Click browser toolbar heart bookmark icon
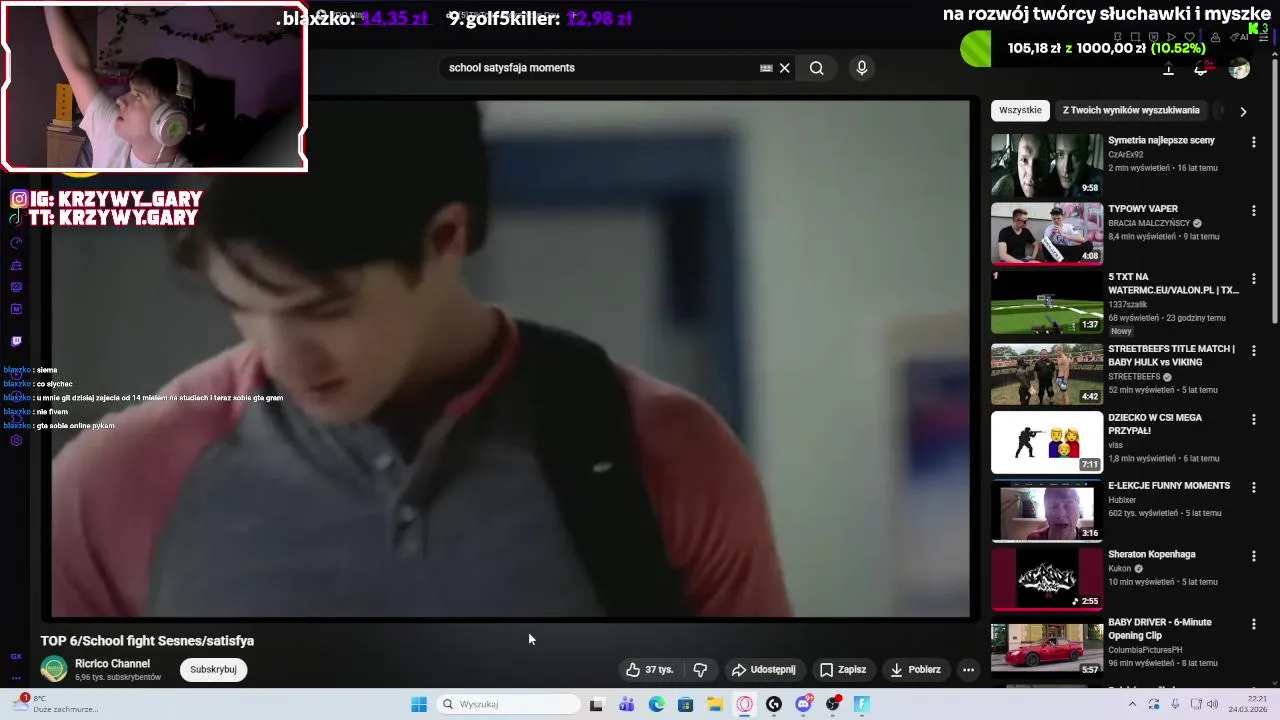Viewport: 1280px width, 720px height. click(x=1189, y=37)
